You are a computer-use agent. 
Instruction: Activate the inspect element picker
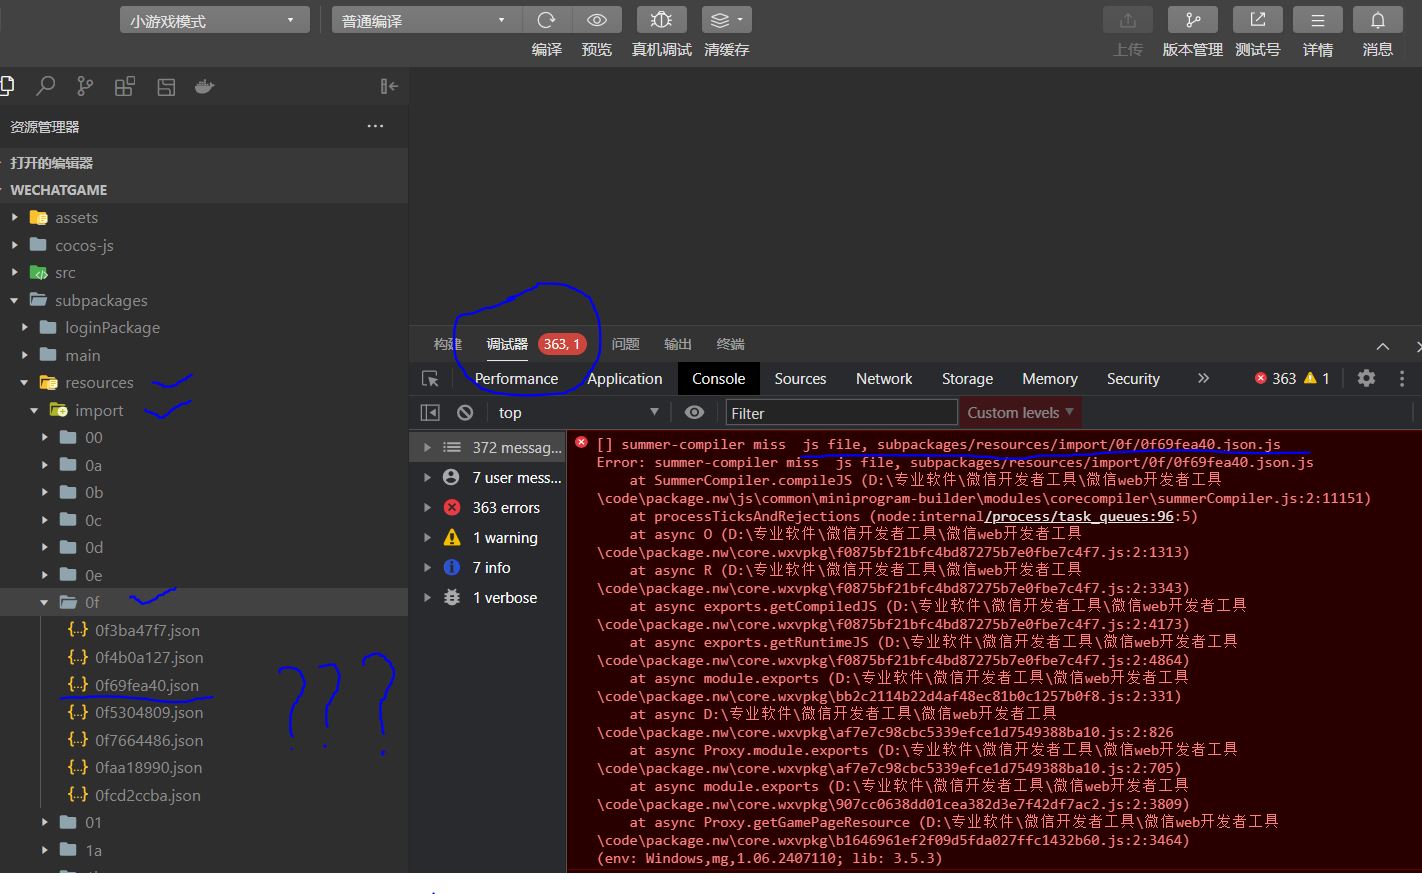[431, 379]
